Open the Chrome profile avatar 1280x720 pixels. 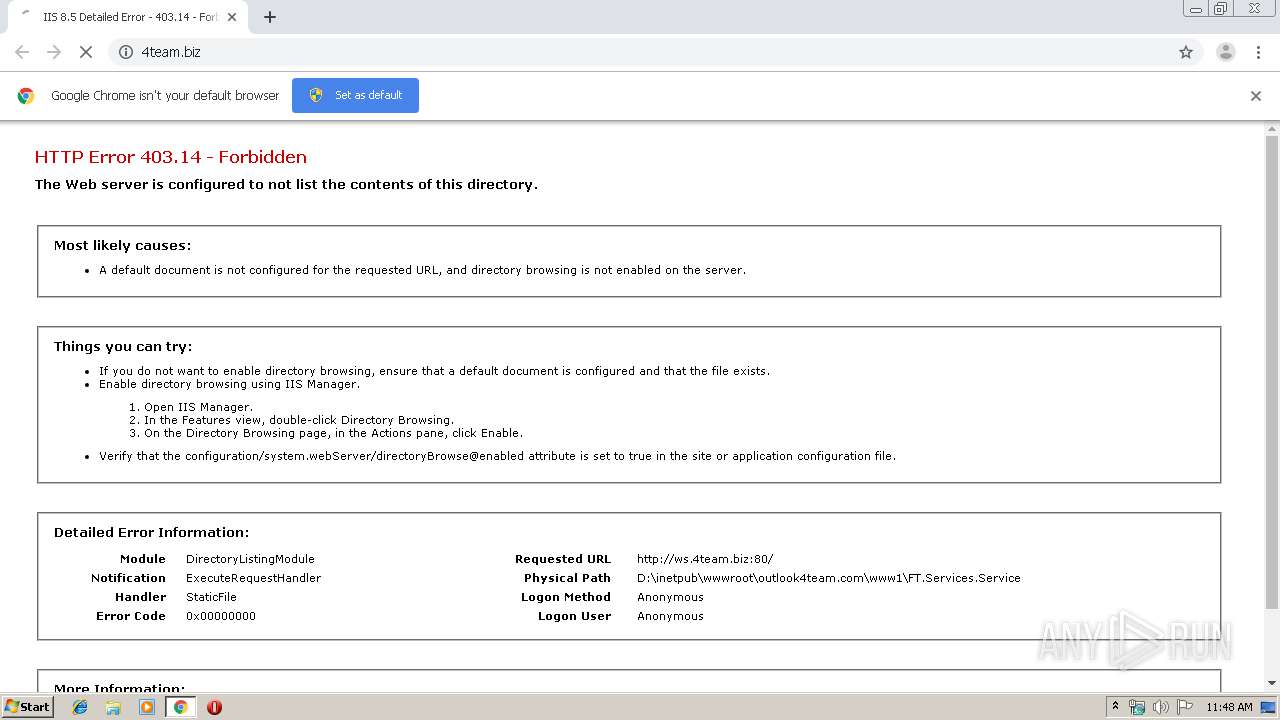pos(1226,52)
